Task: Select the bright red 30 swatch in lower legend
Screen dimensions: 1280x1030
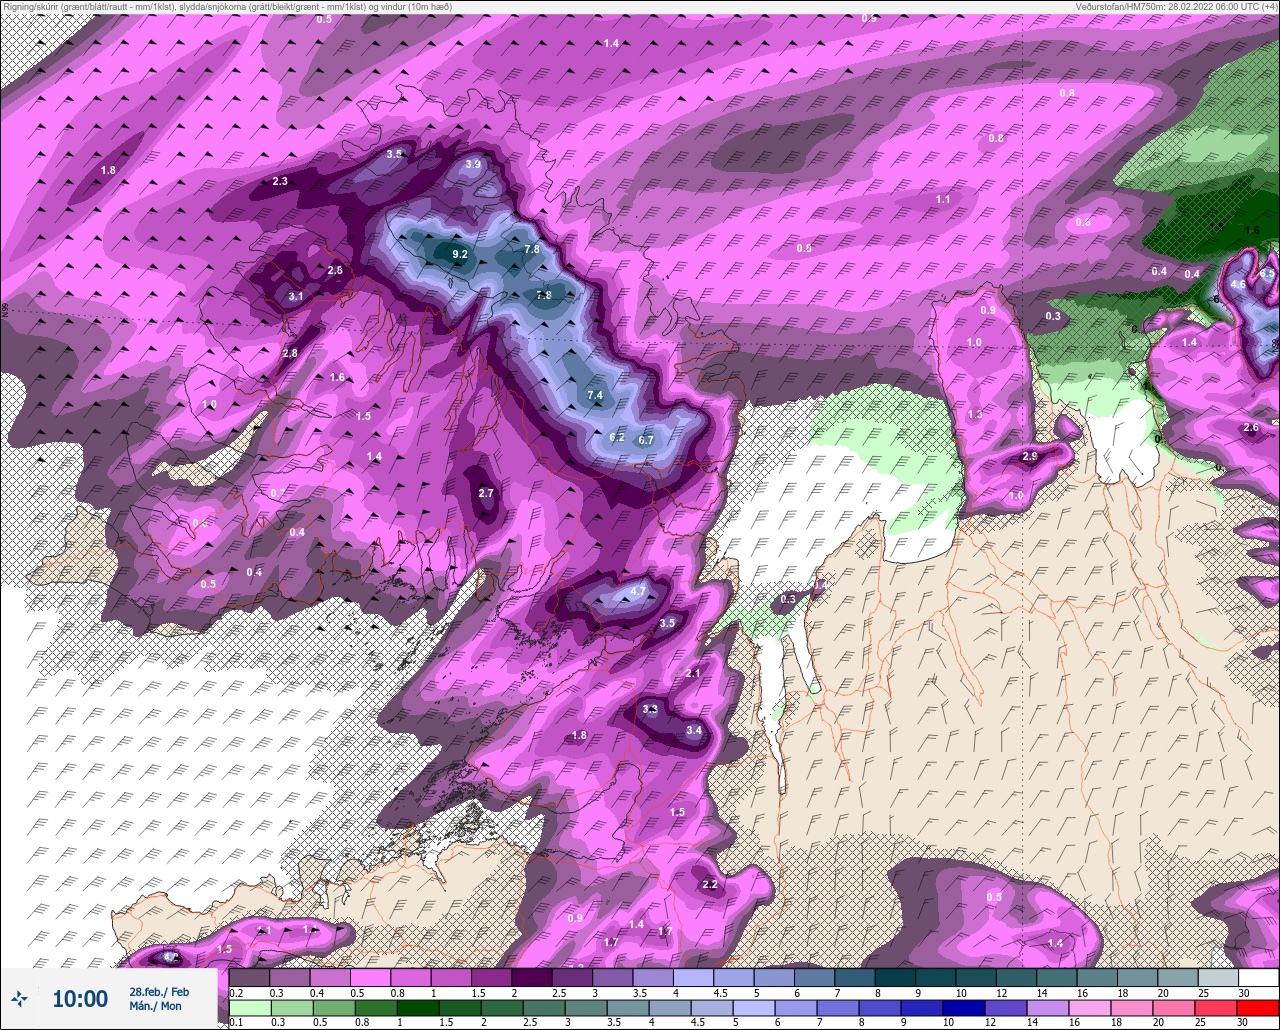Action: click(1256, 1009)
